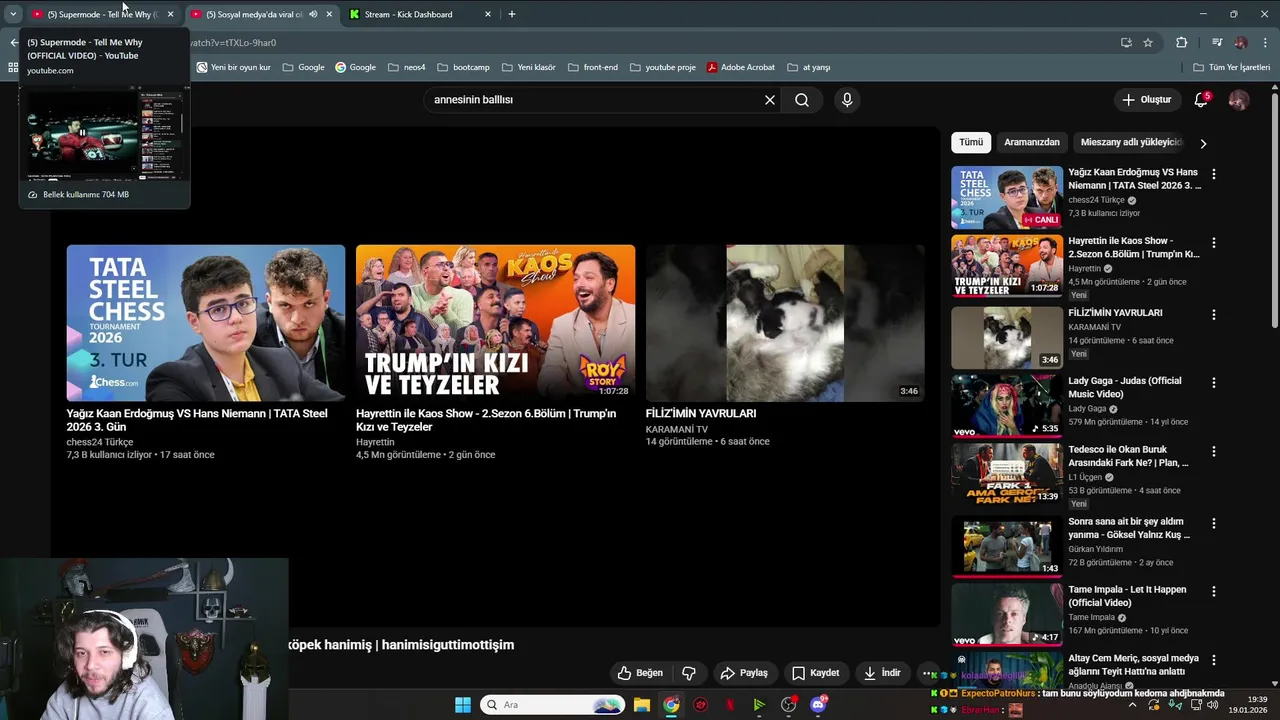Open Discord from the taskbar
This screenshot has height=720, width=1280.
pyautogui.click(x=818, y=705)
